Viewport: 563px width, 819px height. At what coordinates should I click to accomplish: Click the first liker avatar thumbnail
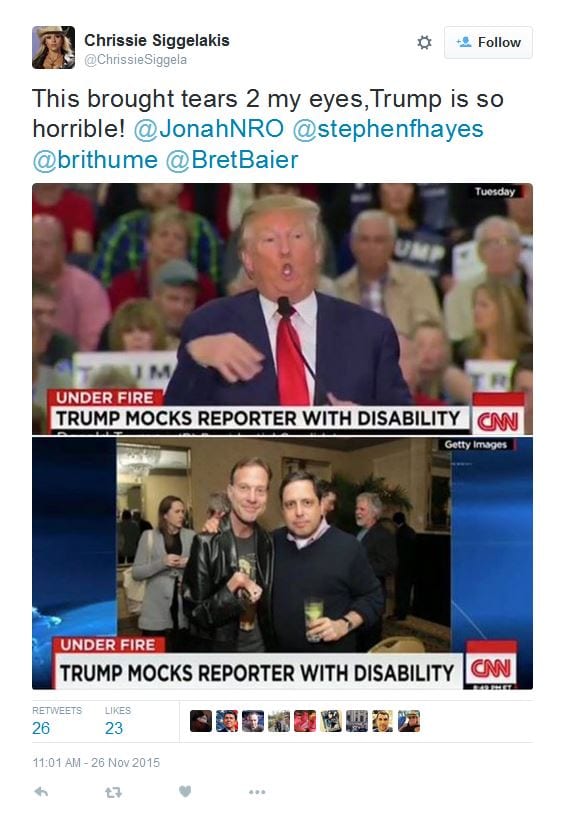pyautogui.click(x=201, y=721)
